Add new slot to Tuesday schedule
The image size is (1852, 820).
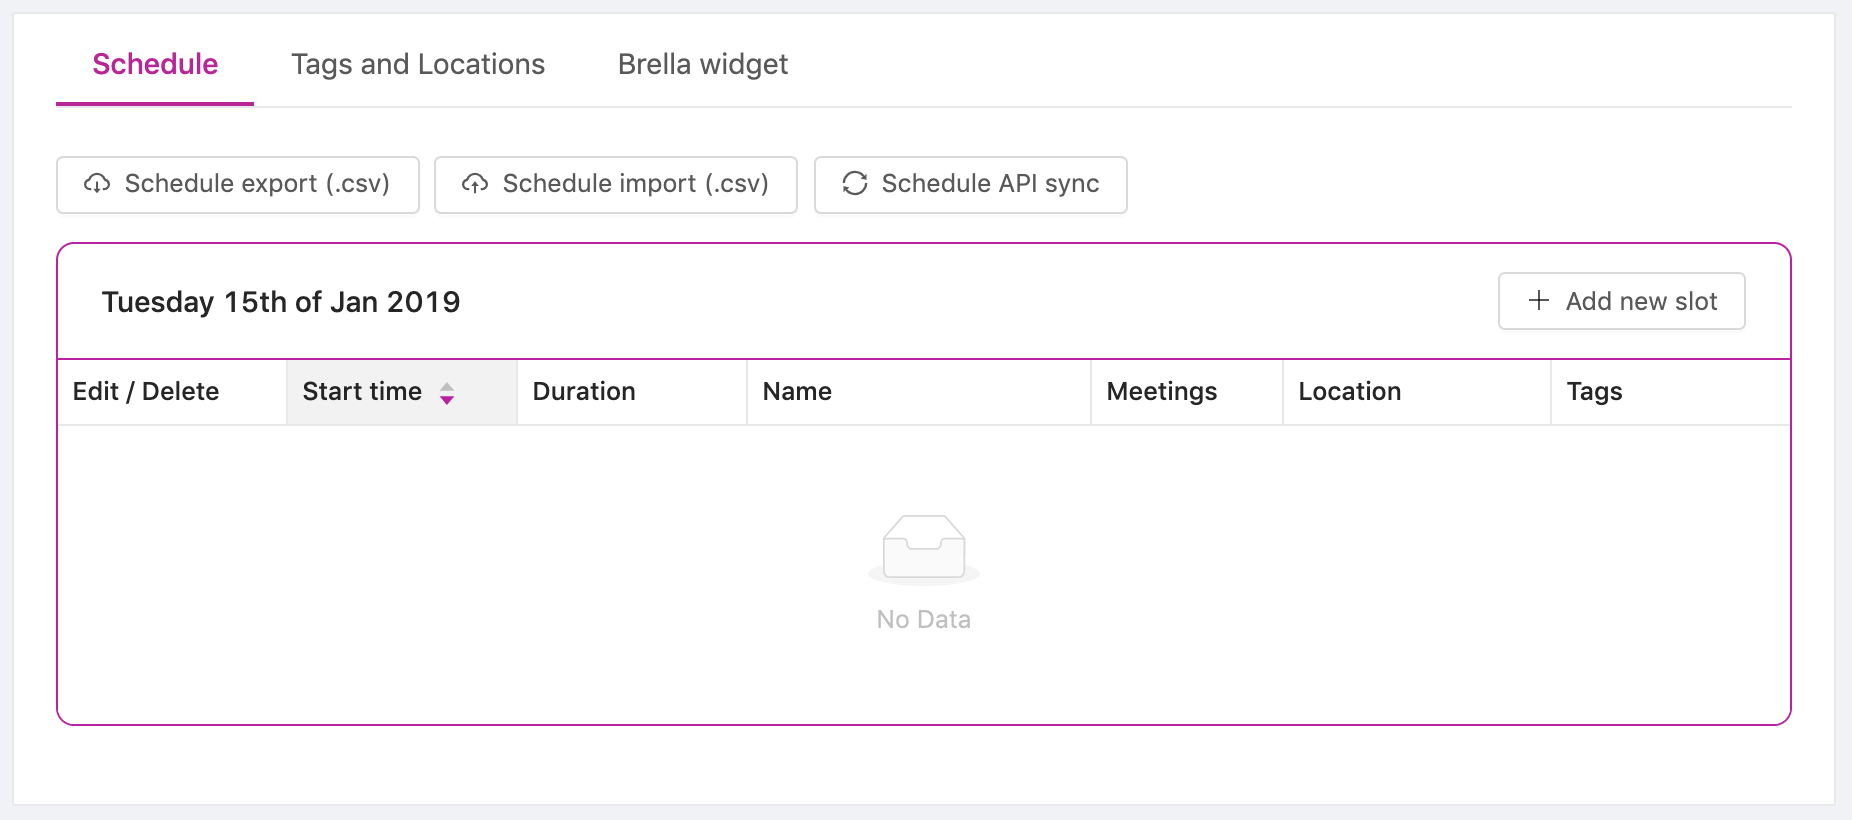[x=1622, y=301]
